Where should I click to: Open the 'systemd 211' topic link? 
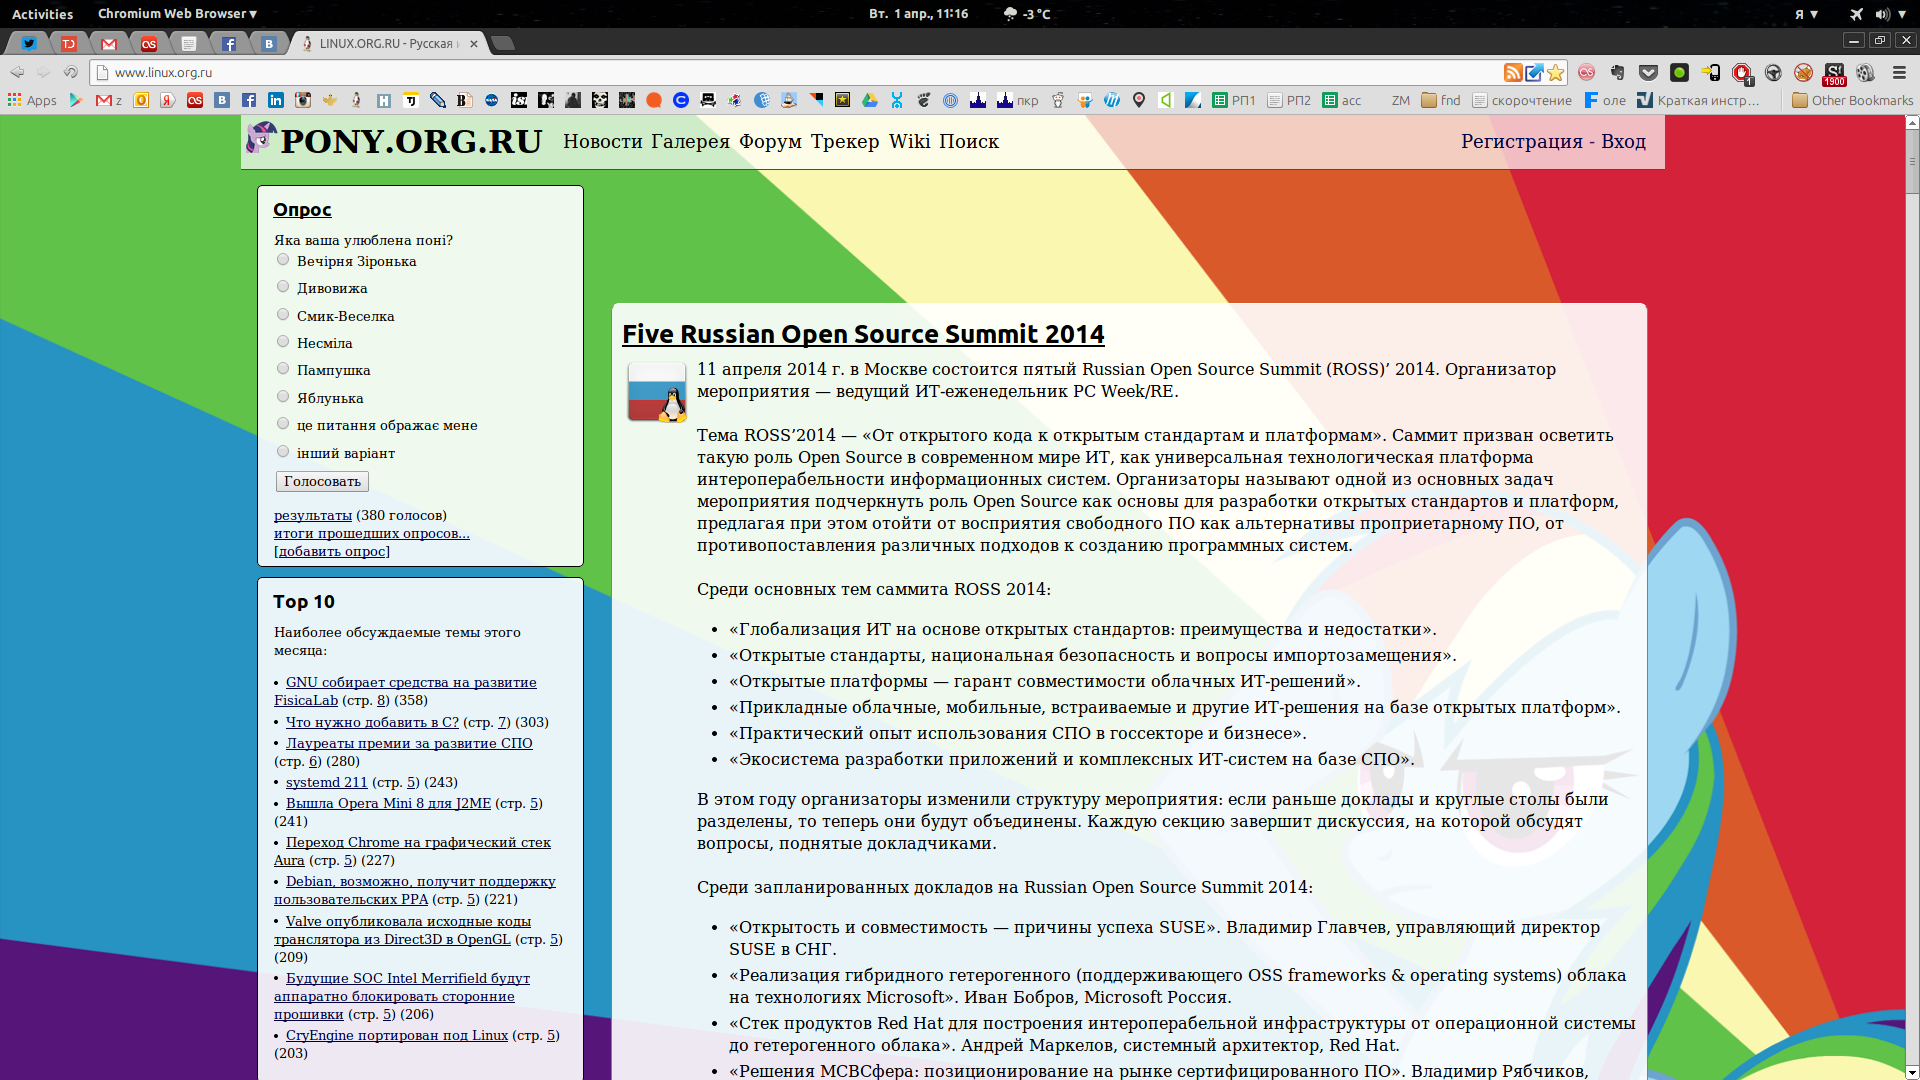coord(326,782)
